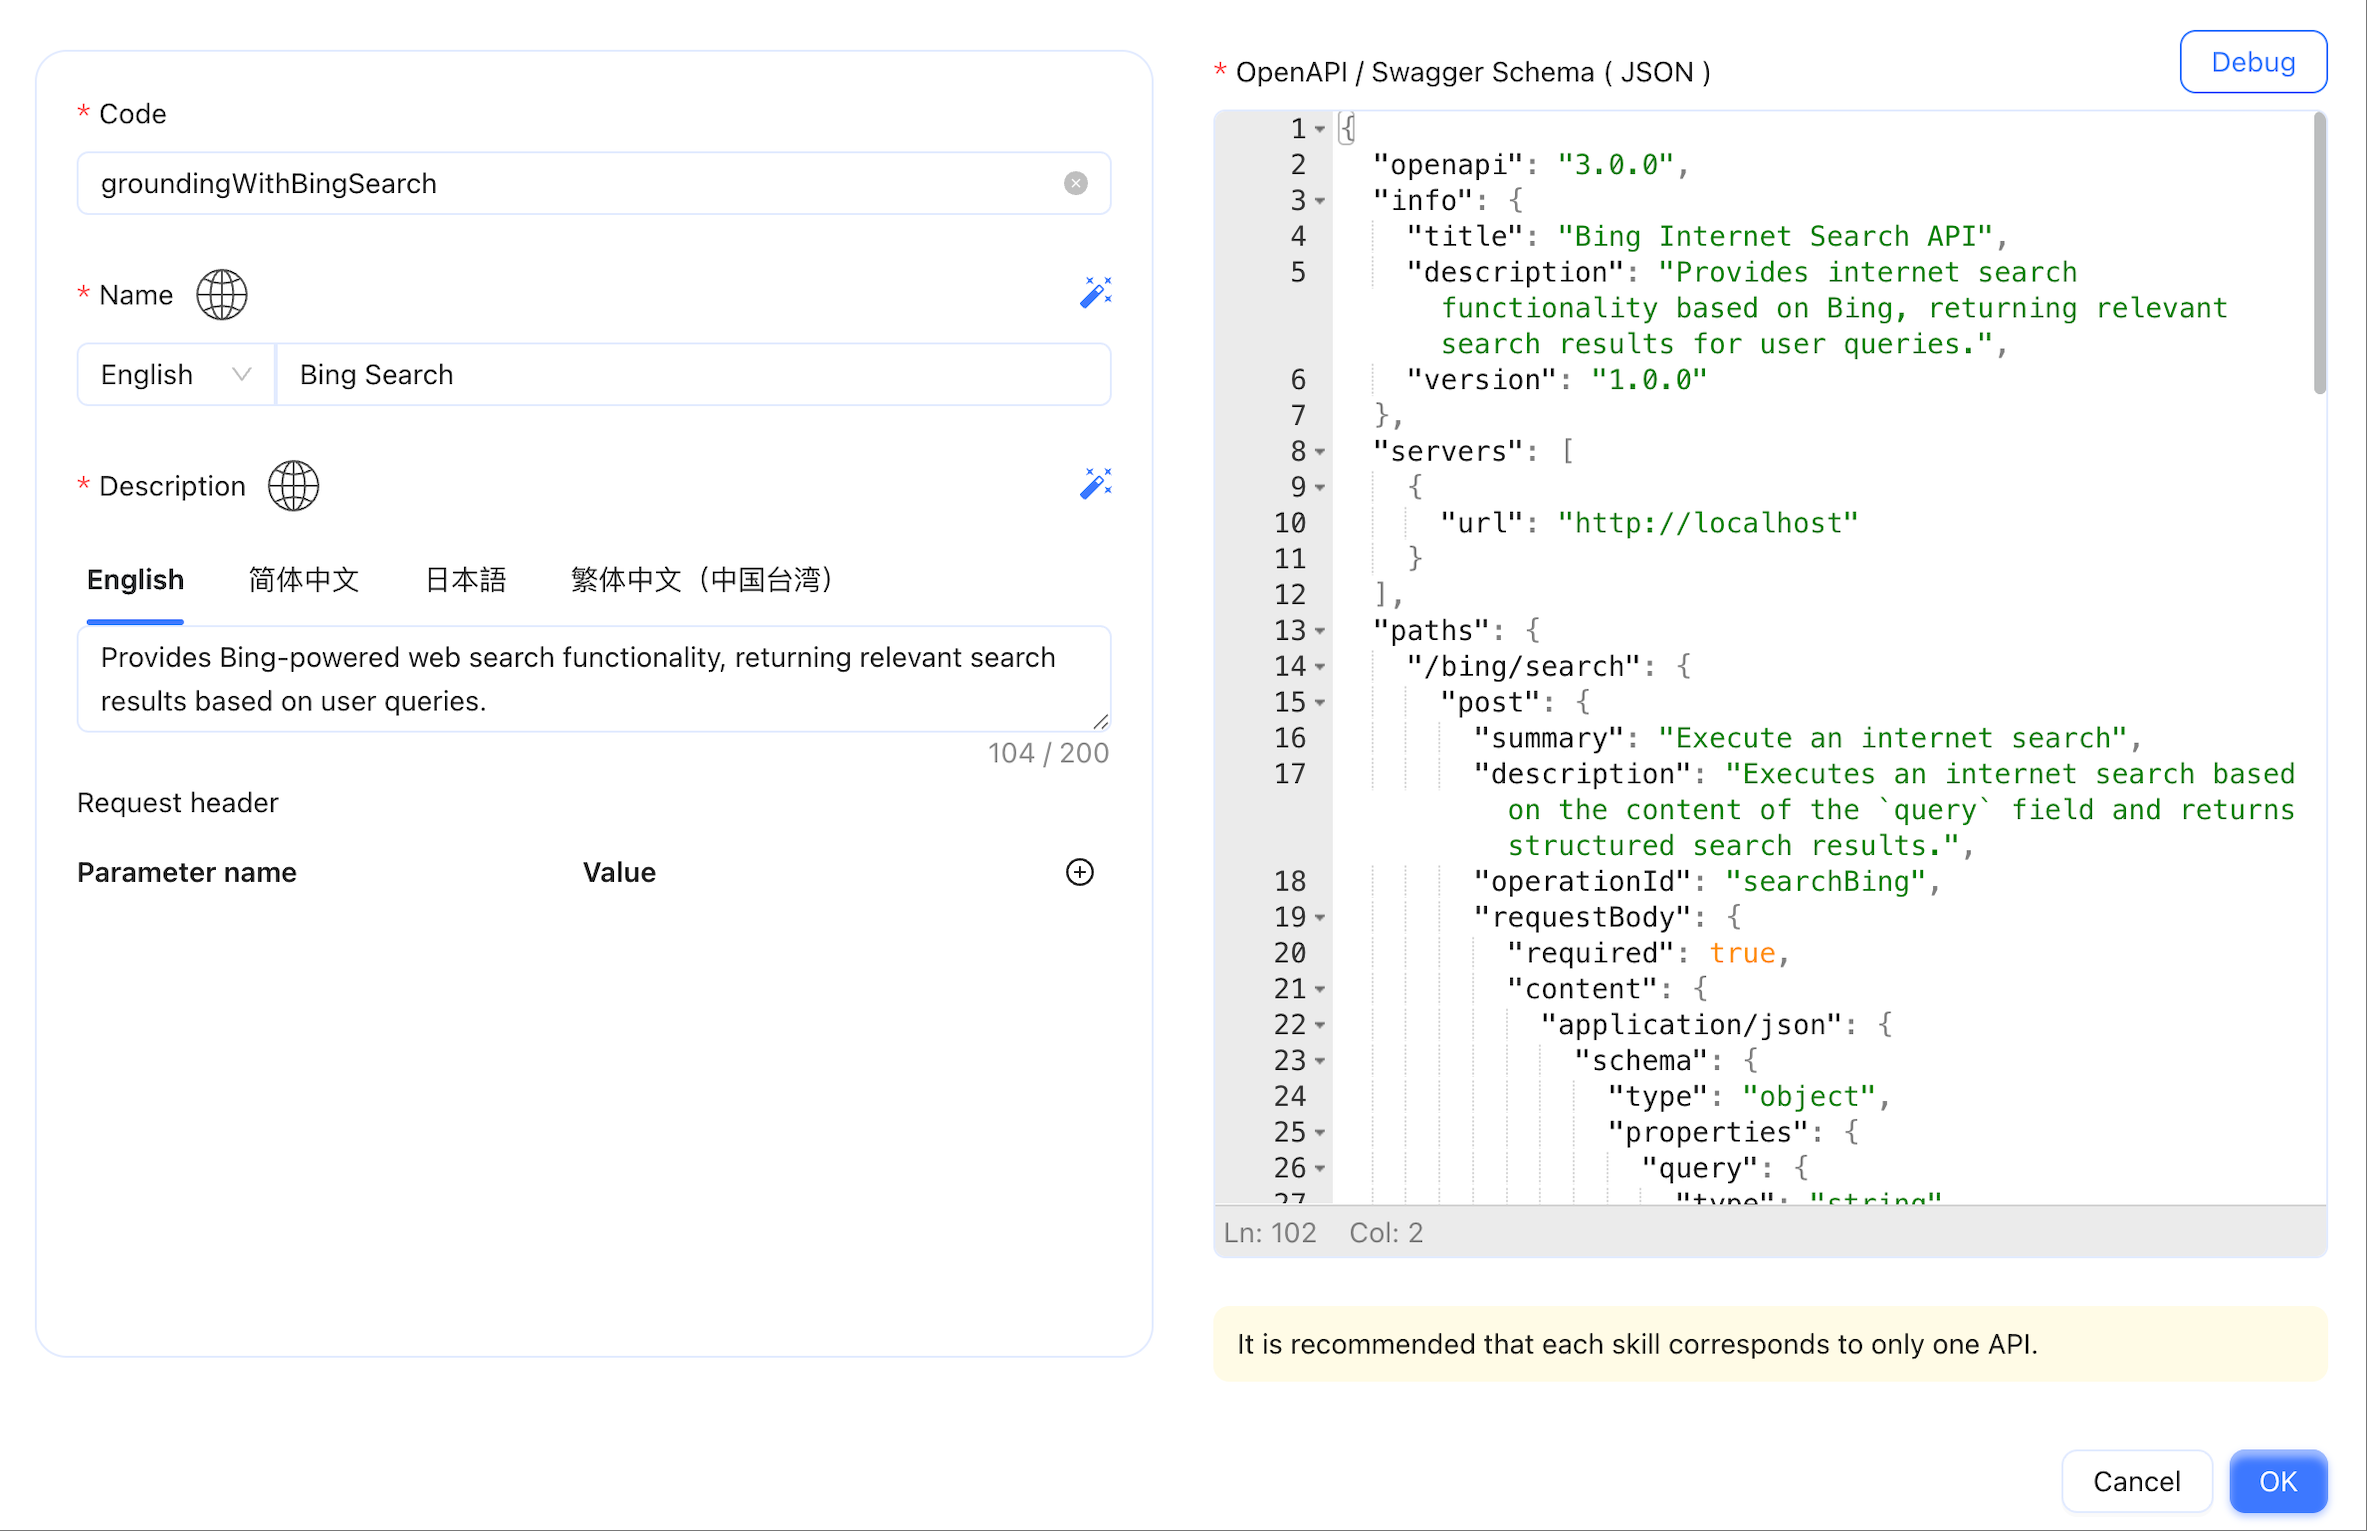
Task: Click the JSON editor vertical scrollbar
Action: (x=2319, y=255)
